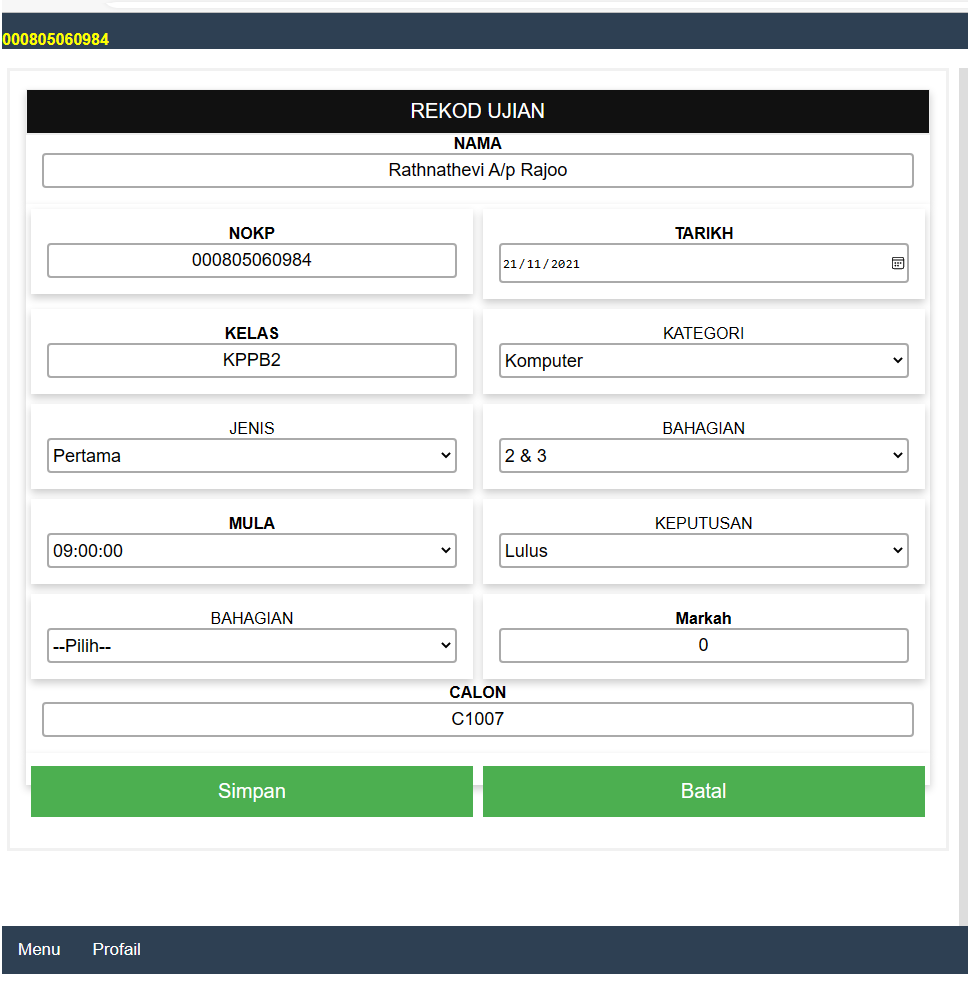Screen dimensions: 968x984
Task: Click the CALON field showing C1007
Action: [x=477, y=719]
